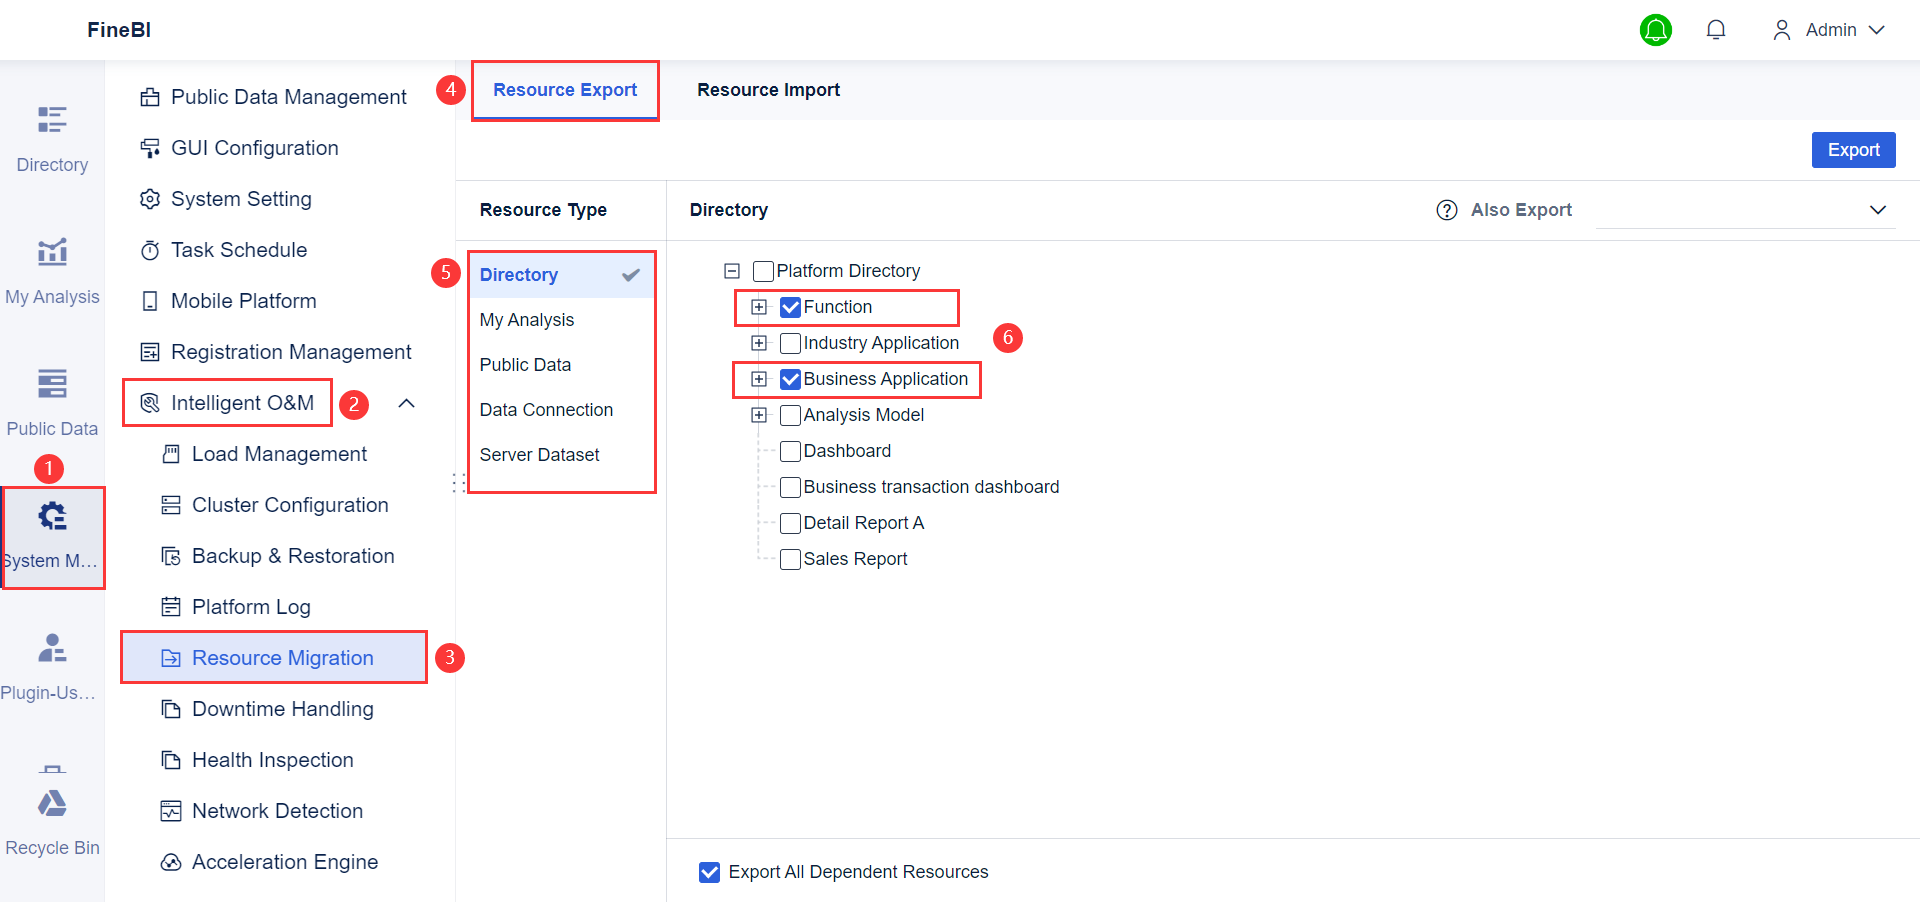Viewport: 1920px width, 902px height.
Task: Click the panel resize drag handle
Action: [459, 483]
